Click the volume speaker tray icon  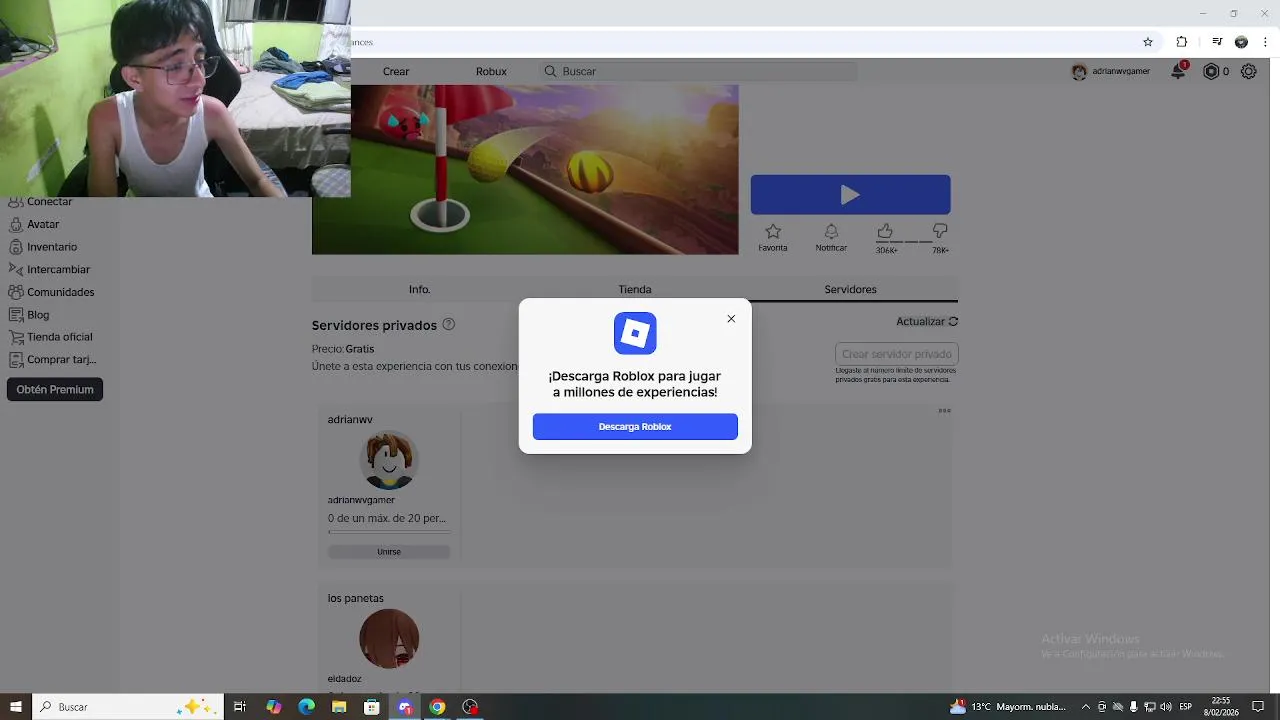coord(1166,707)
